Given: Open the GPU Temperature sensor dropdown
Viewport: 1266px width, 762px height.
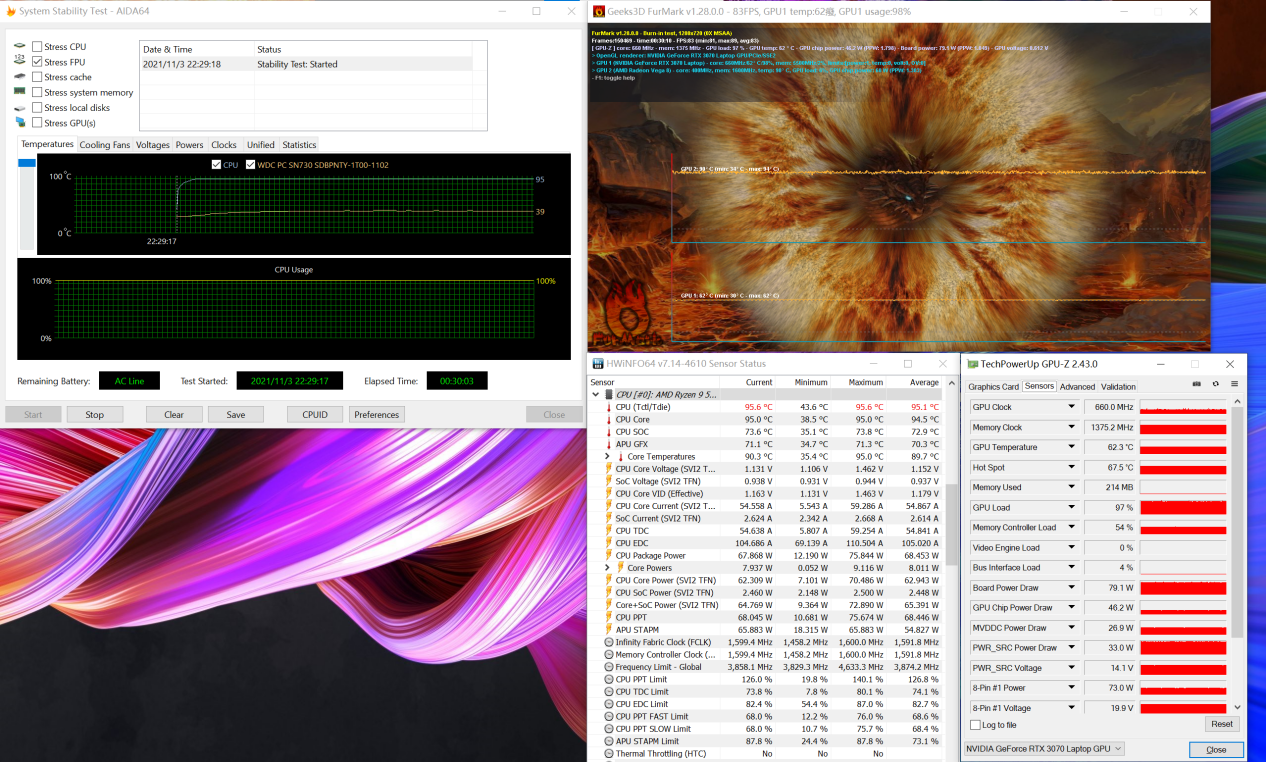Looking at the screenshot, I should (1071, 447).
